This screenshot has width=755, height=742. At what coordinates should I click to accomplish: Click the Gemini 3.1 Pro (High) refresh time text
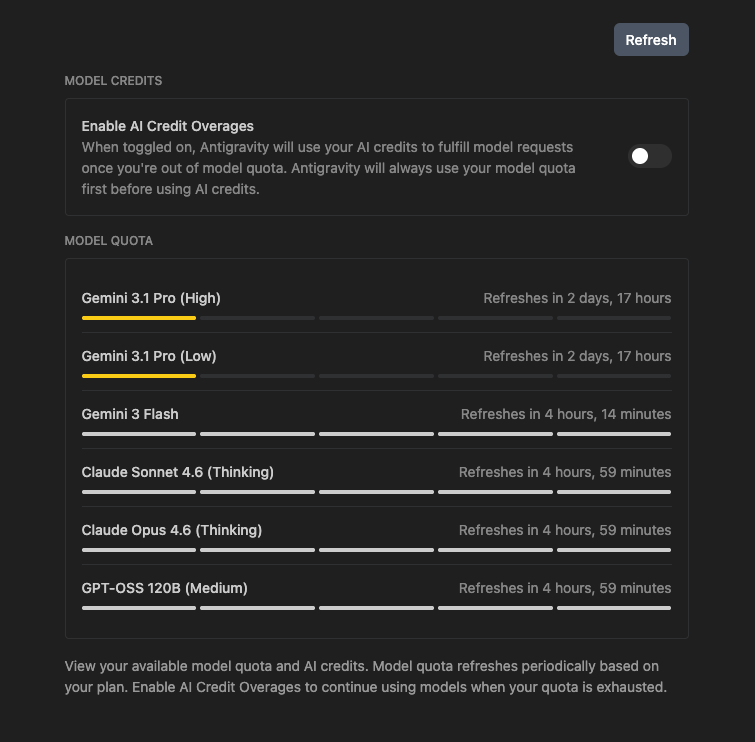coord(577,299)
